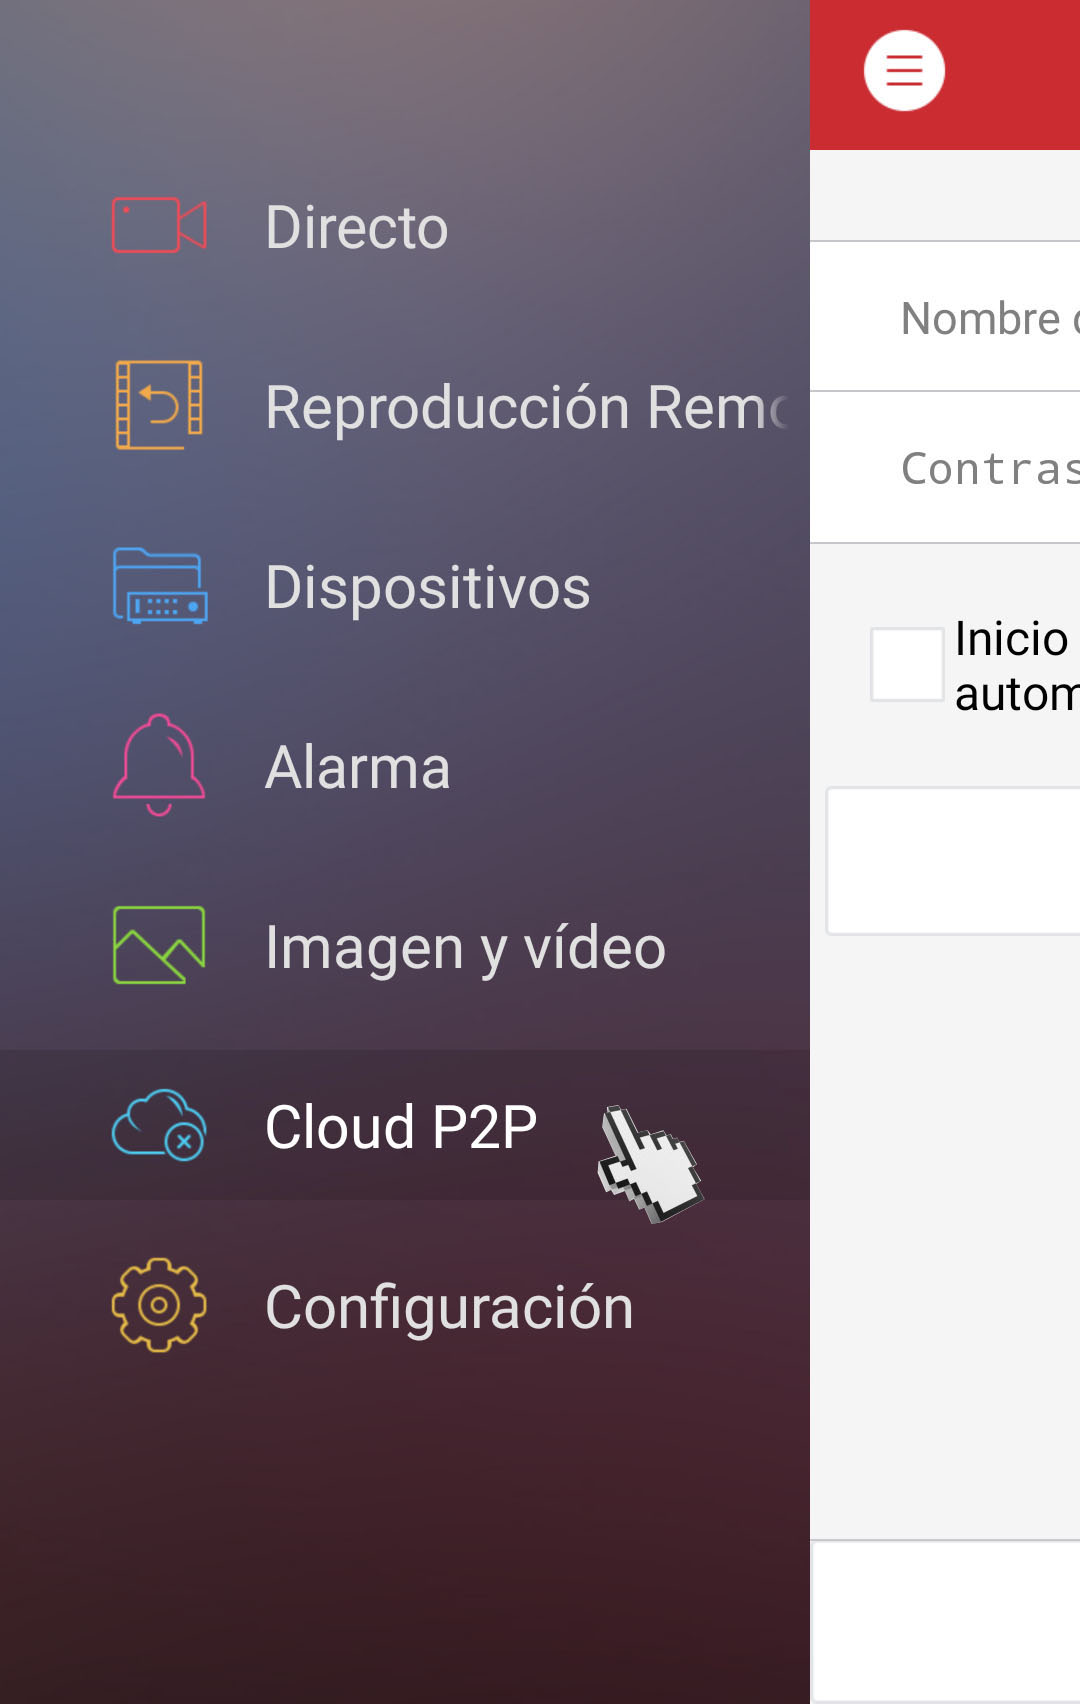
Task: Open Alarma menu entry
Action: (405, 766)
